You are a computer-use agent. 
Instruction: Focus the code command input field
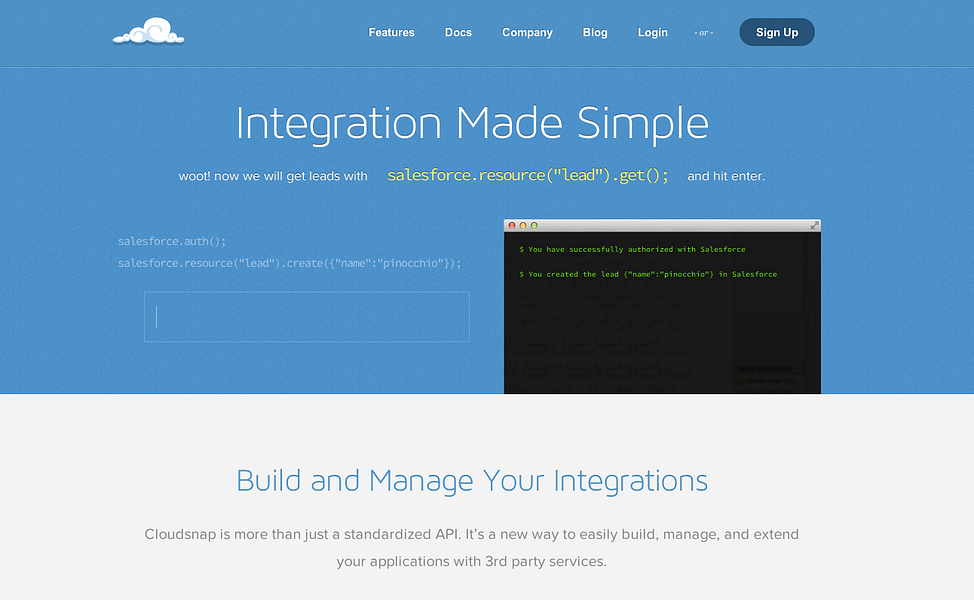pyautogui.click(x=307, y=317)
